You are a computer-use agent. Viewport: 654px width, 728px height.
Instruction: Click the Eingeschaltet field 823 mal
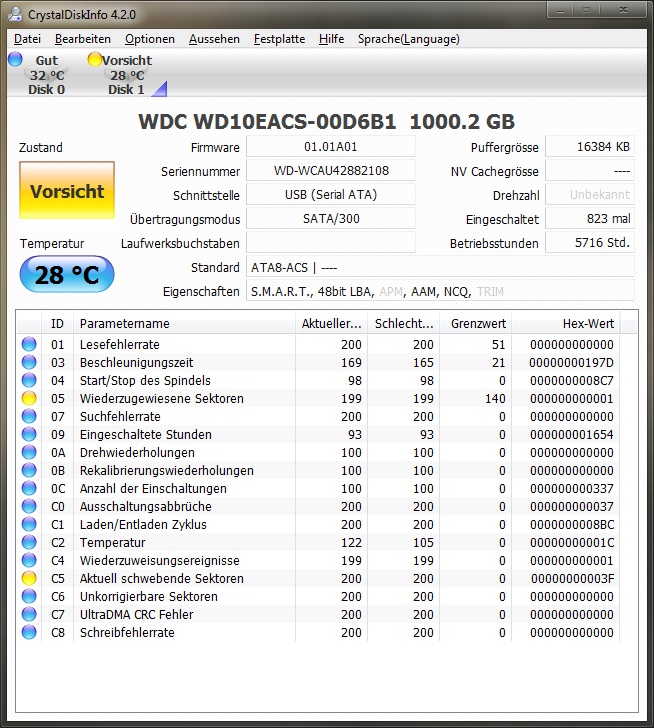(x=589, y=219)
